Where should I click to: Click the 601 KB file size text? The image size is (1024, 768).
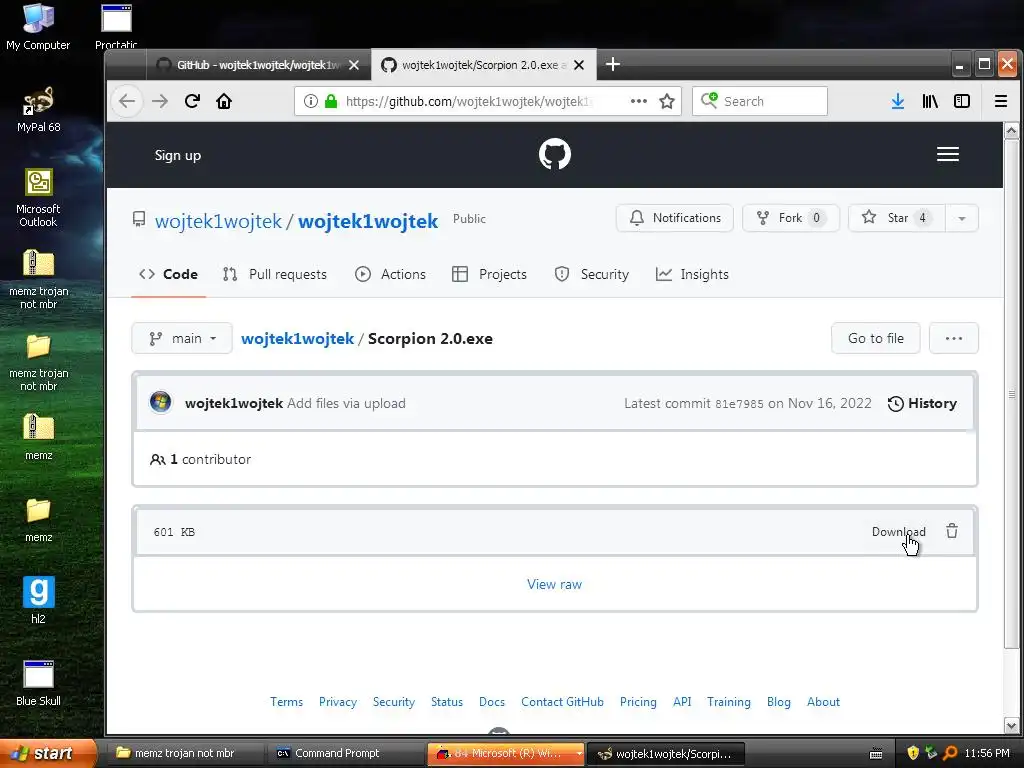pyautogui.click(x=174, y=532)
